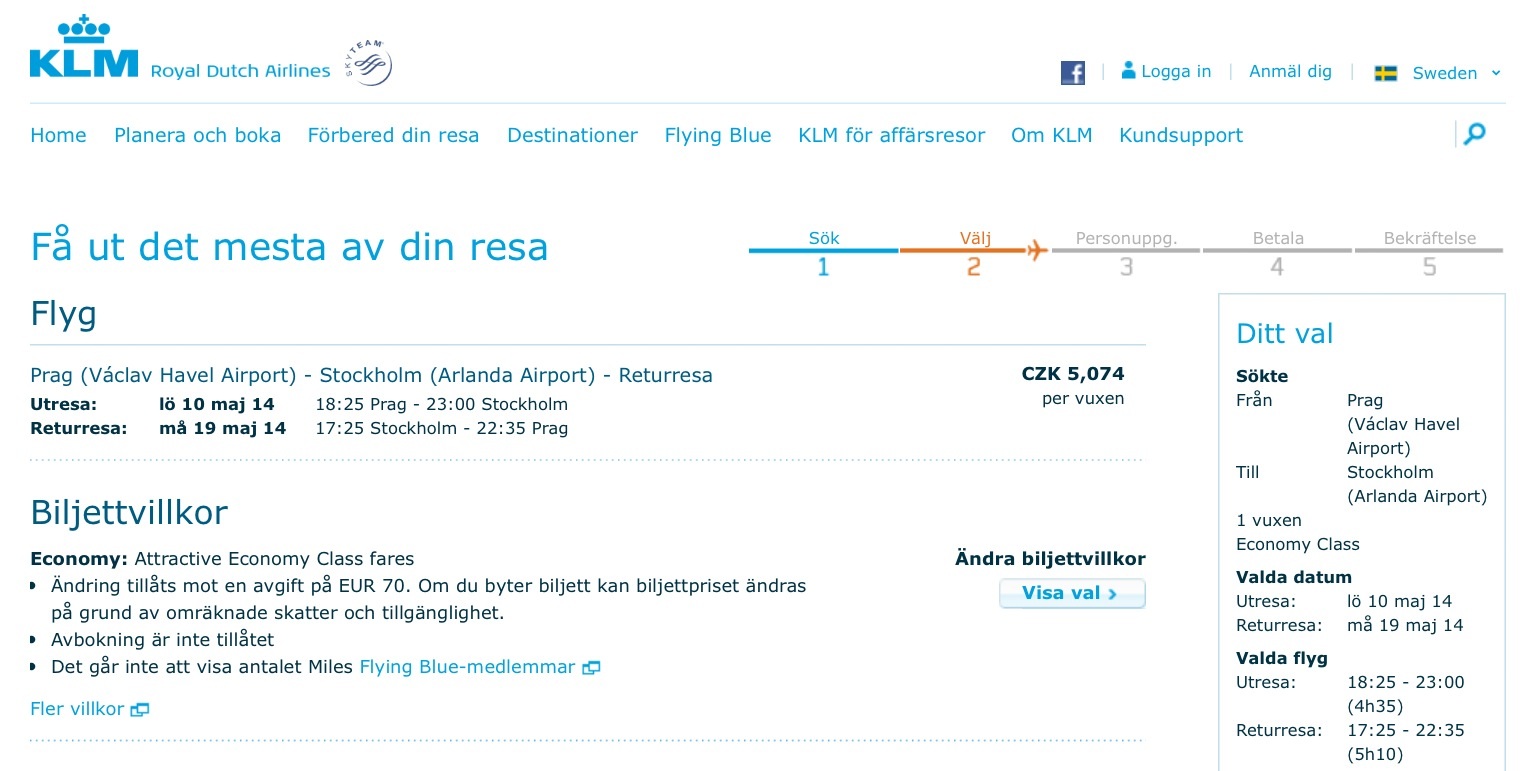1532x771 pixels.
Task: Open the Förbered din resa menu
Action: 393,135
